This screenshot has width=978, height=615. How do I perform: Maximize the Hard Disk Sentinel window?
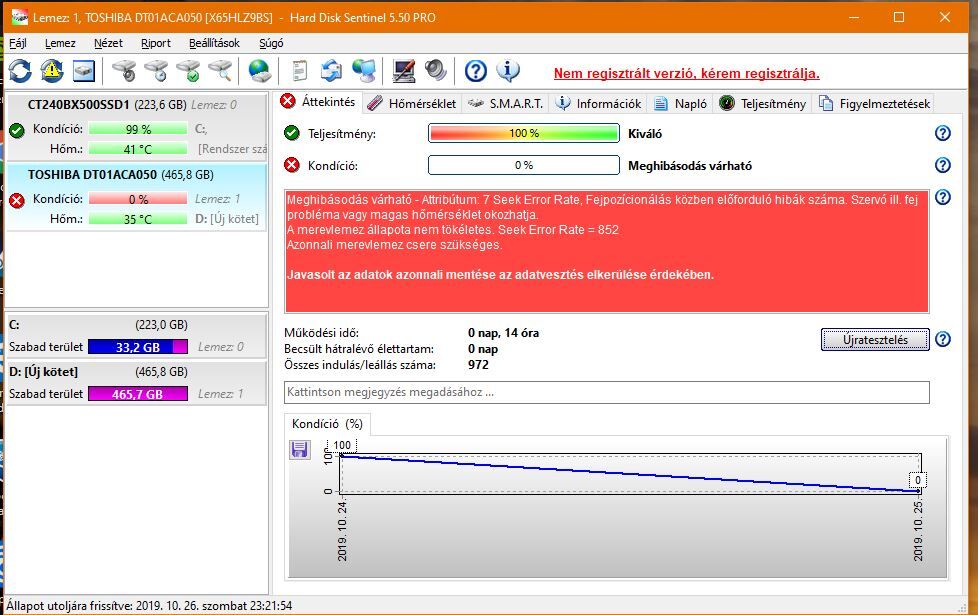click(899, 17)
